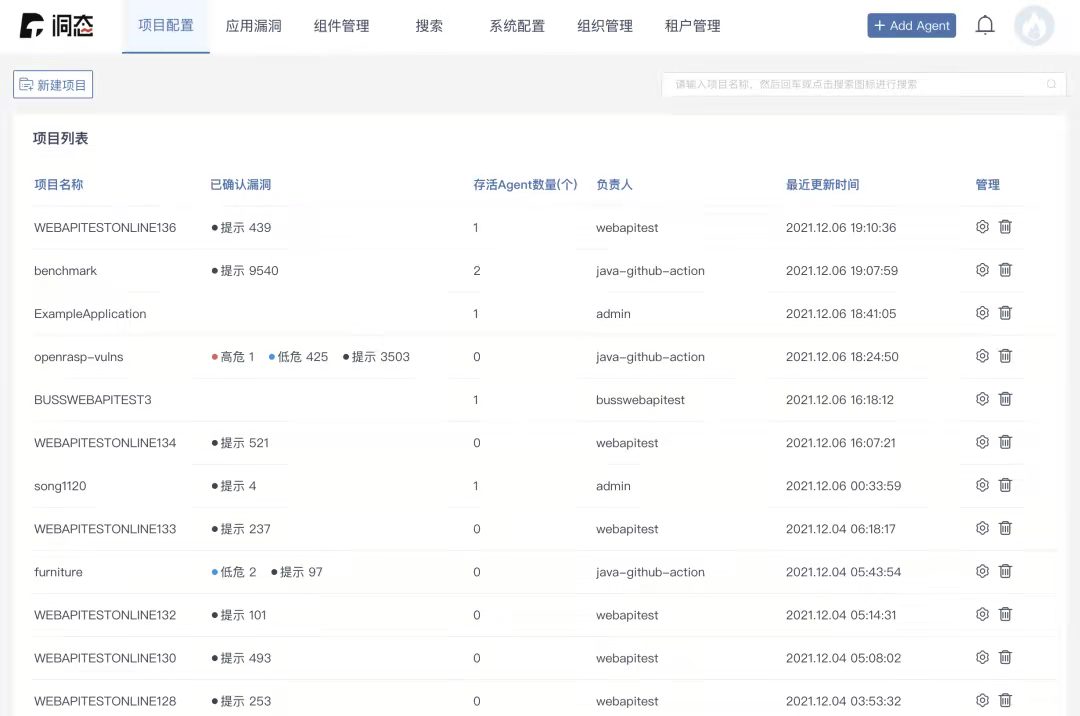Click 低危 425 tag of openrasp-vulns

point(298,357)
